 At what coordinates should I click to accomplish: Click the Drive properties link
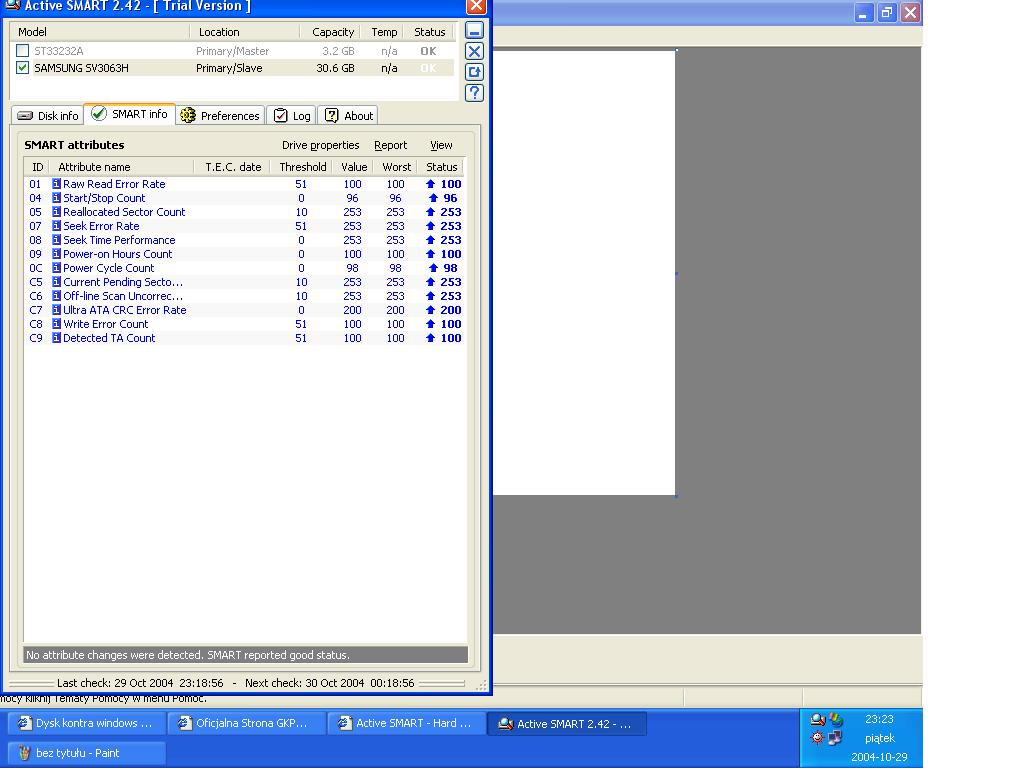(x=321, y=145)
